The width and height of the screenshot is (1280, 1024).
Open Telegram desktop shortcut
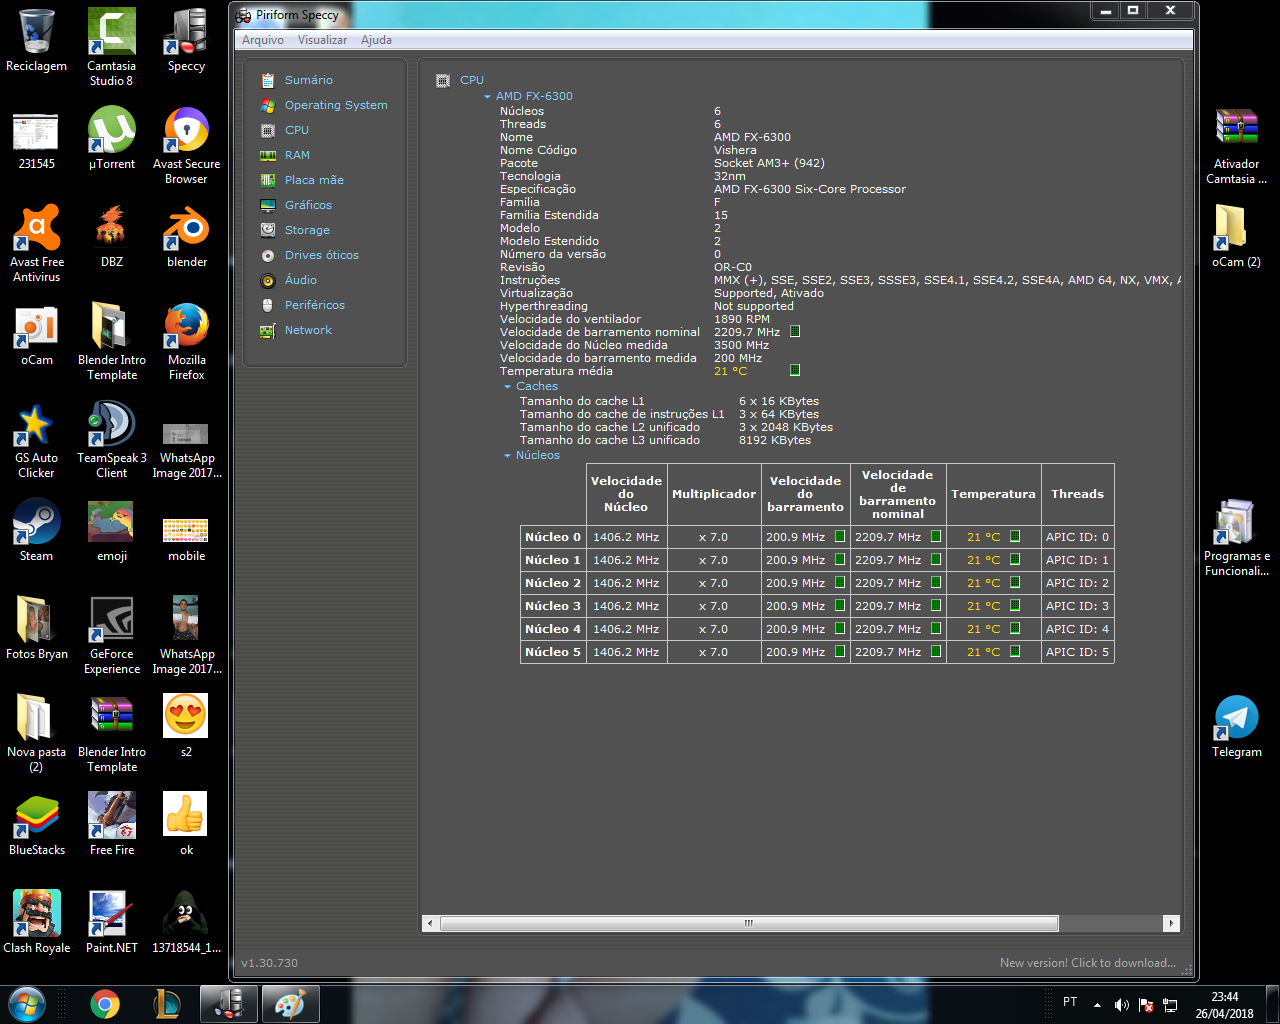coord(1237,726)
